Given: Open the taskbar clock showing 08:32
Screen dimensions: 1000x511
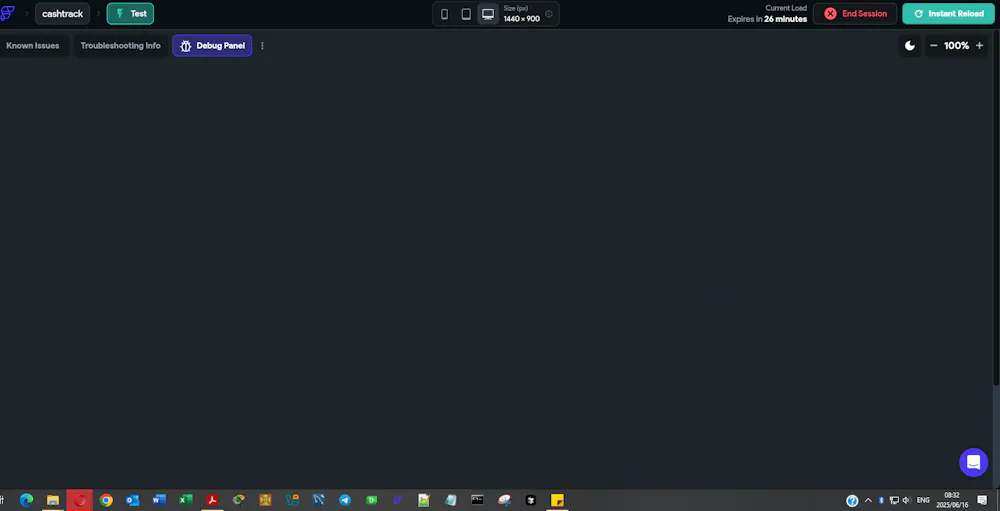Looking at the screenshot, I should [x=952, y=500].
